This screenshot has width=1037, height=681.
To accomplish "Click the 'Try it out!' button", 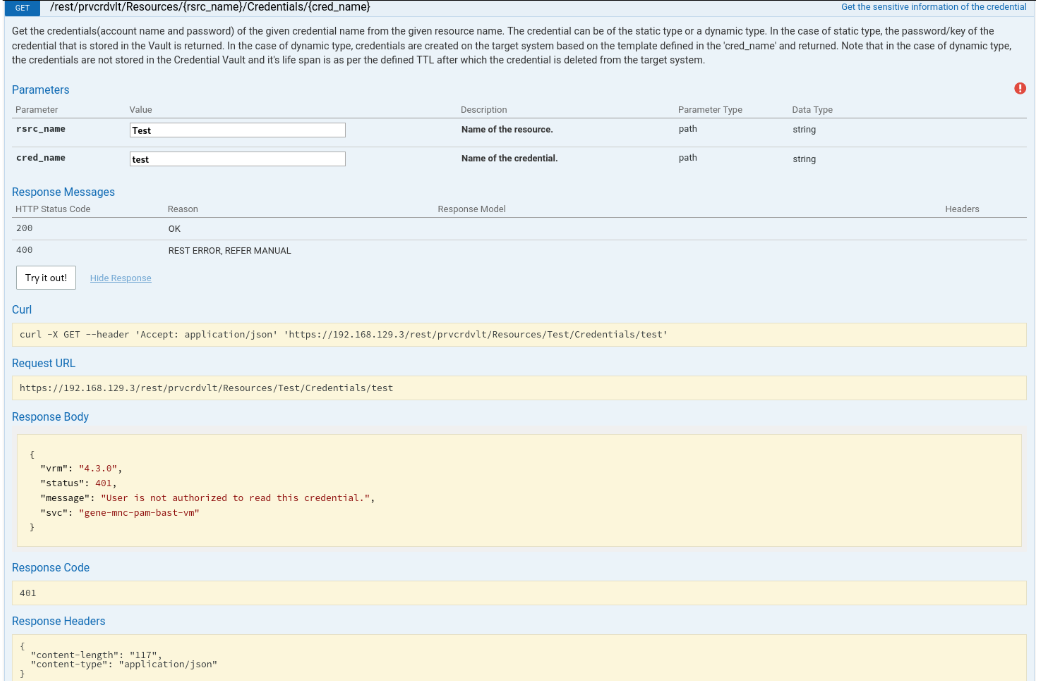I will [46, 278].
